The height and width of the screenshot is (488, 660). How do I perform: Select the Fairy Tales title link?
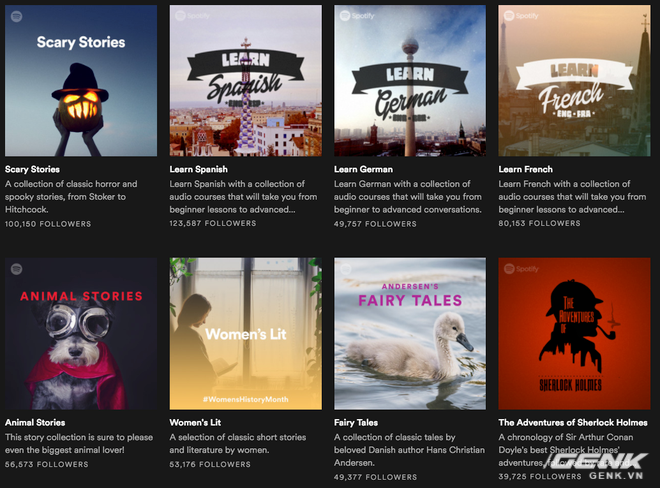point(356,422)
